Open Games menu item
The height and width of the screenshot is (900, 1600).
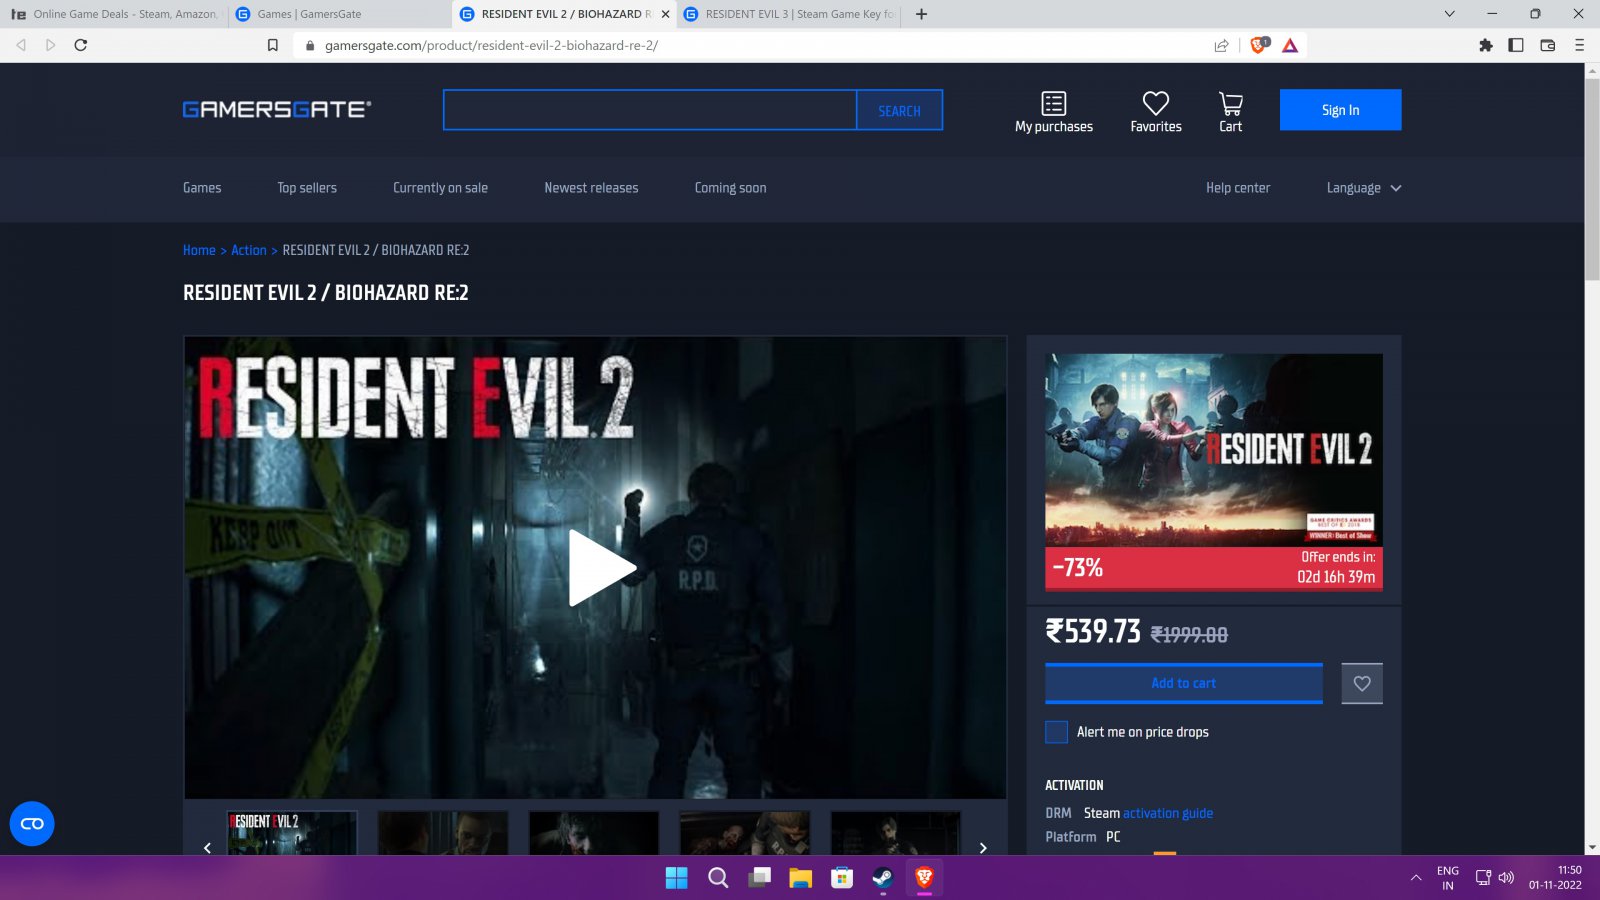tap(202, 188)
